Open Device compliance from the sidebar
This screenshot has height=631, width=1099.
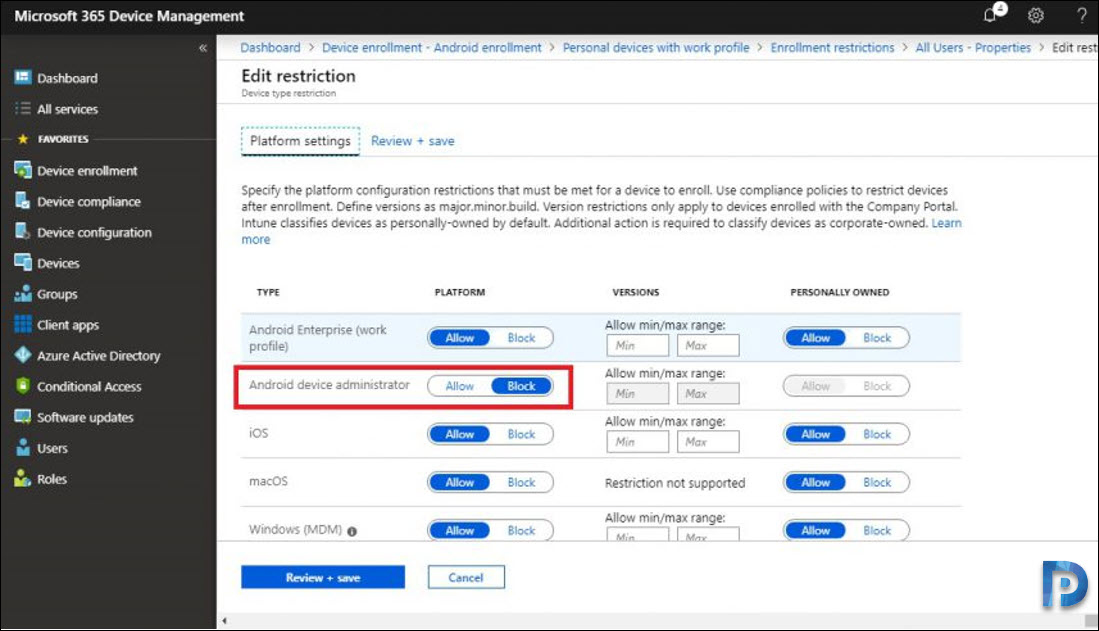[x=89, y=202]
